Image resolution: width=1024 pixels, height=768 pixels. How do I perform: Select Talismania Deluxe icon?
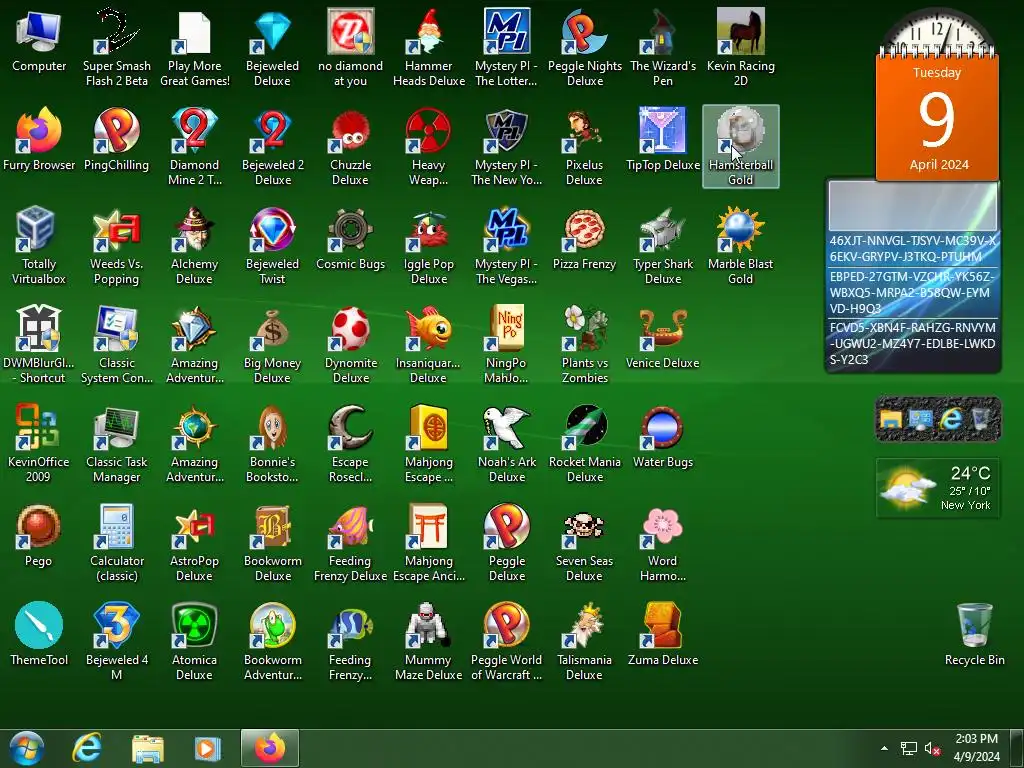(x=584, y=641)
